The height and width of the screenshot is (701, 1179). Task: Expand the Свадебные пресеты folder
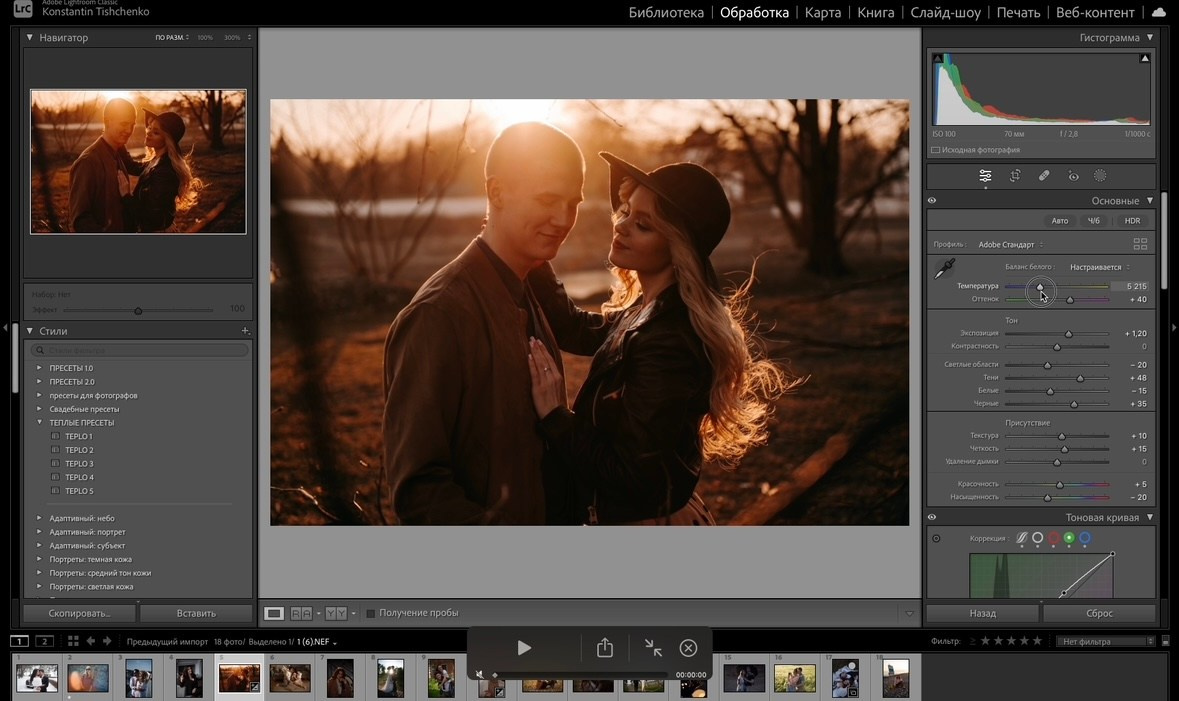coord(40,409)
